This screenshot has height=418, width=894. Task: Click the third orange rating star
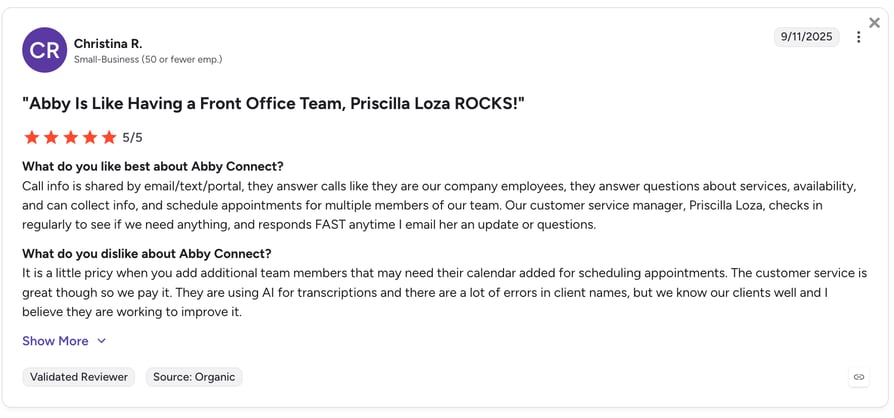[71, 137]
